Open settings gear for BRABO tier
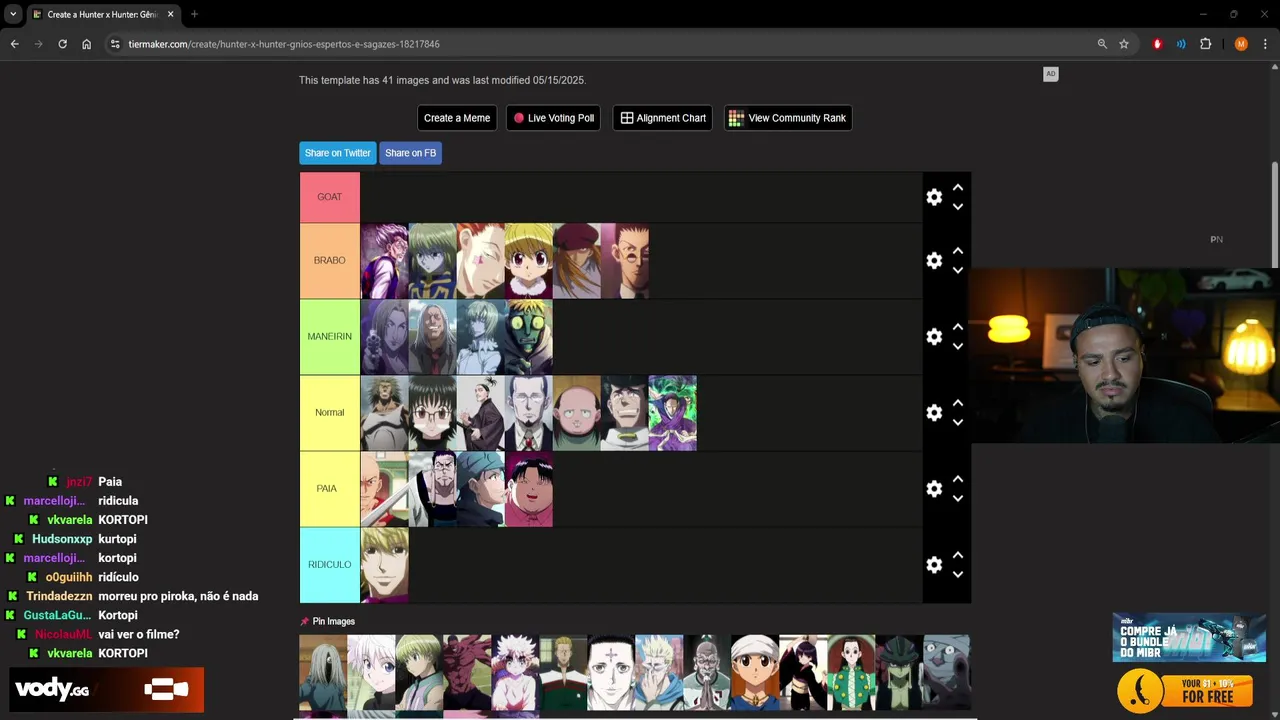 [x=934, y=261]
